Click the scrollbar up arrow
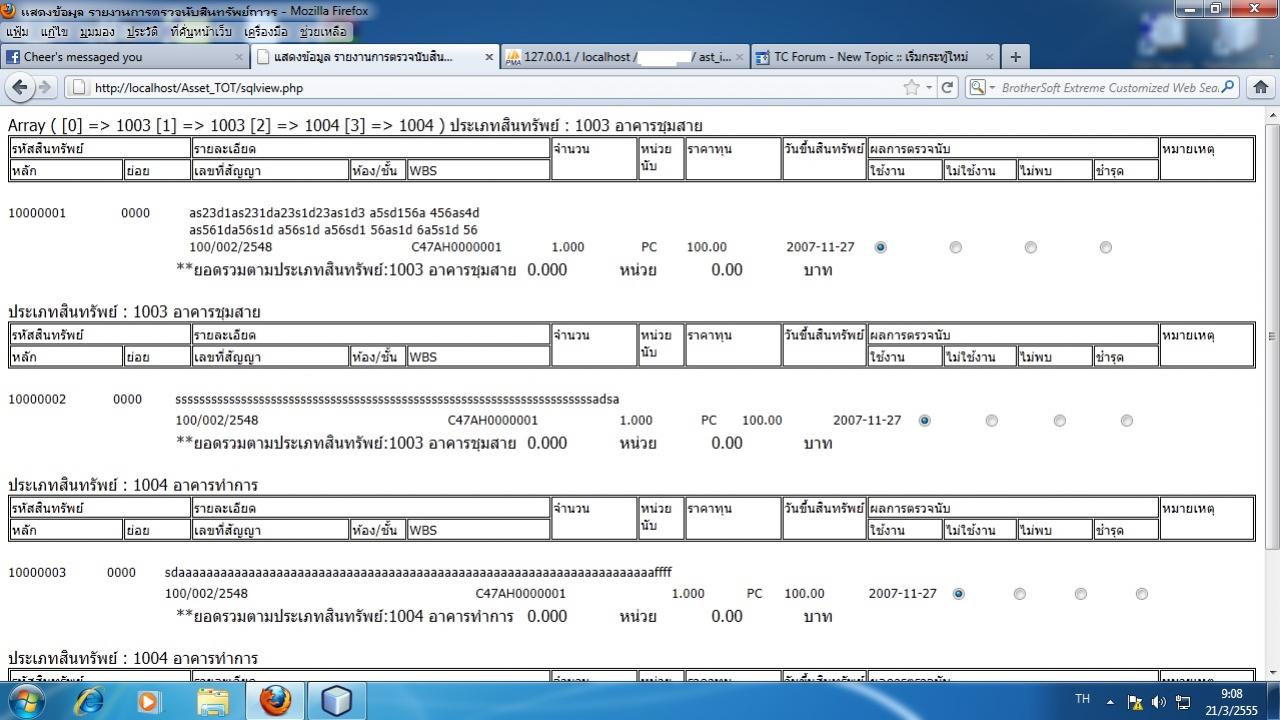 (1272, 115)
